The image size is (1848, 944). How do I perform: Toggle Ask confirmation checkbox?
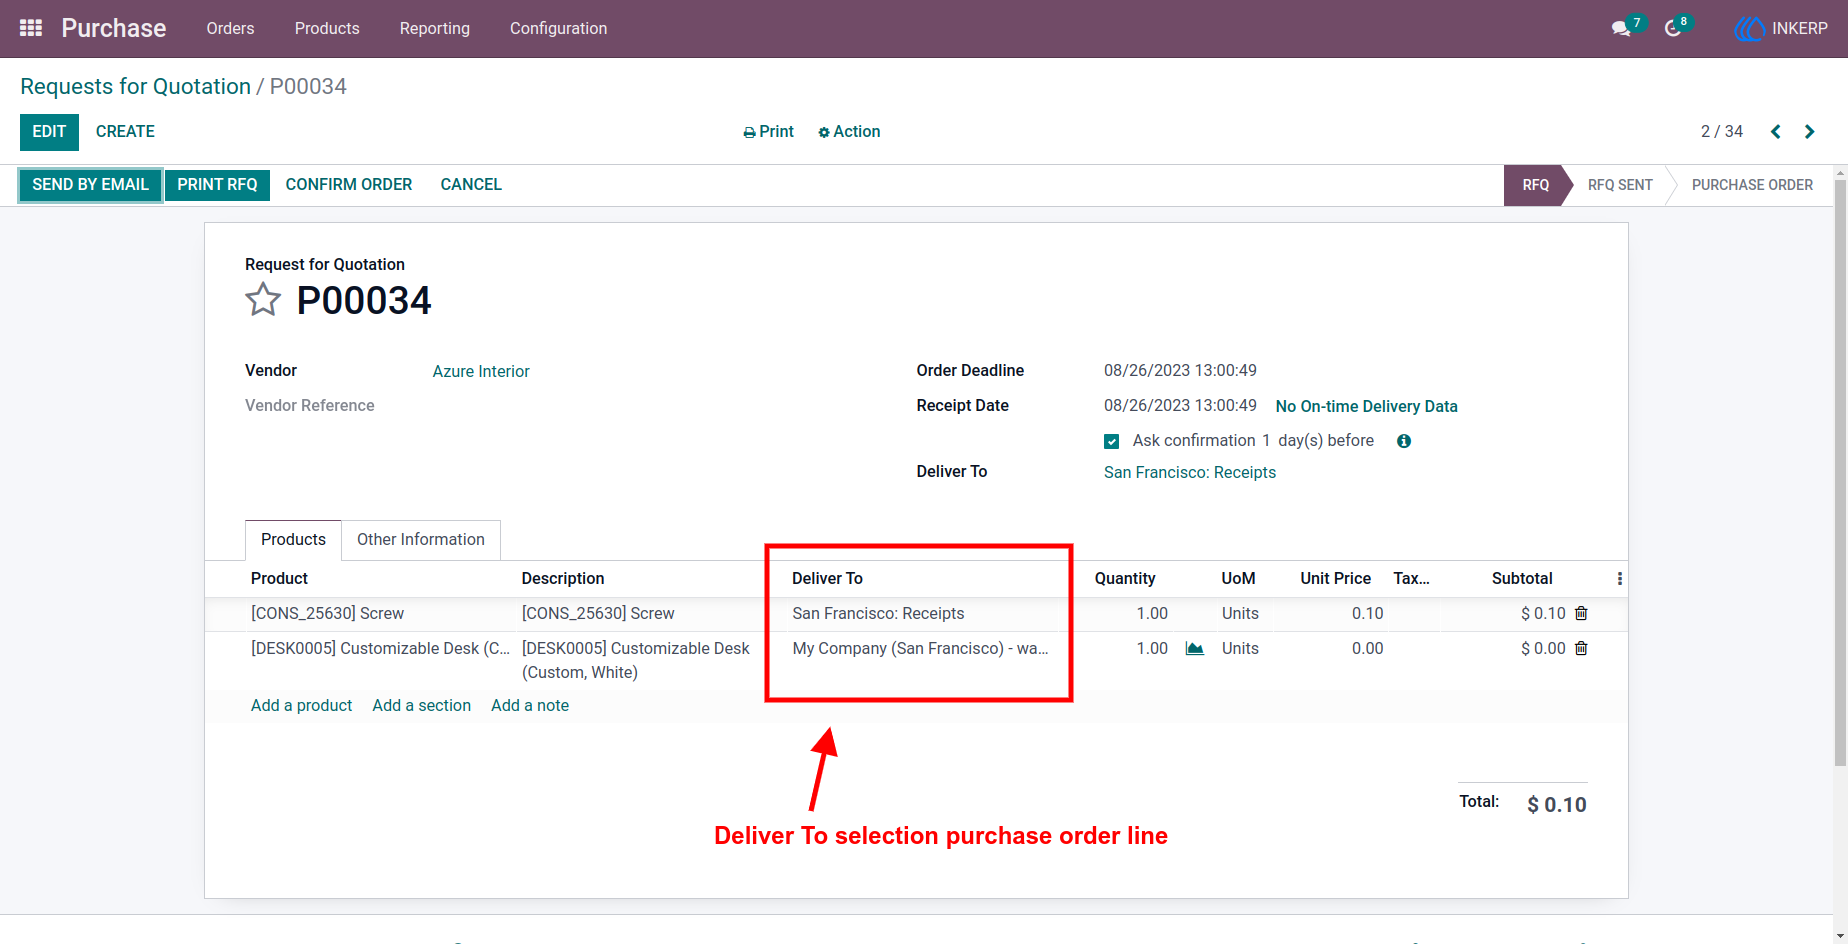click(1111, 441)
